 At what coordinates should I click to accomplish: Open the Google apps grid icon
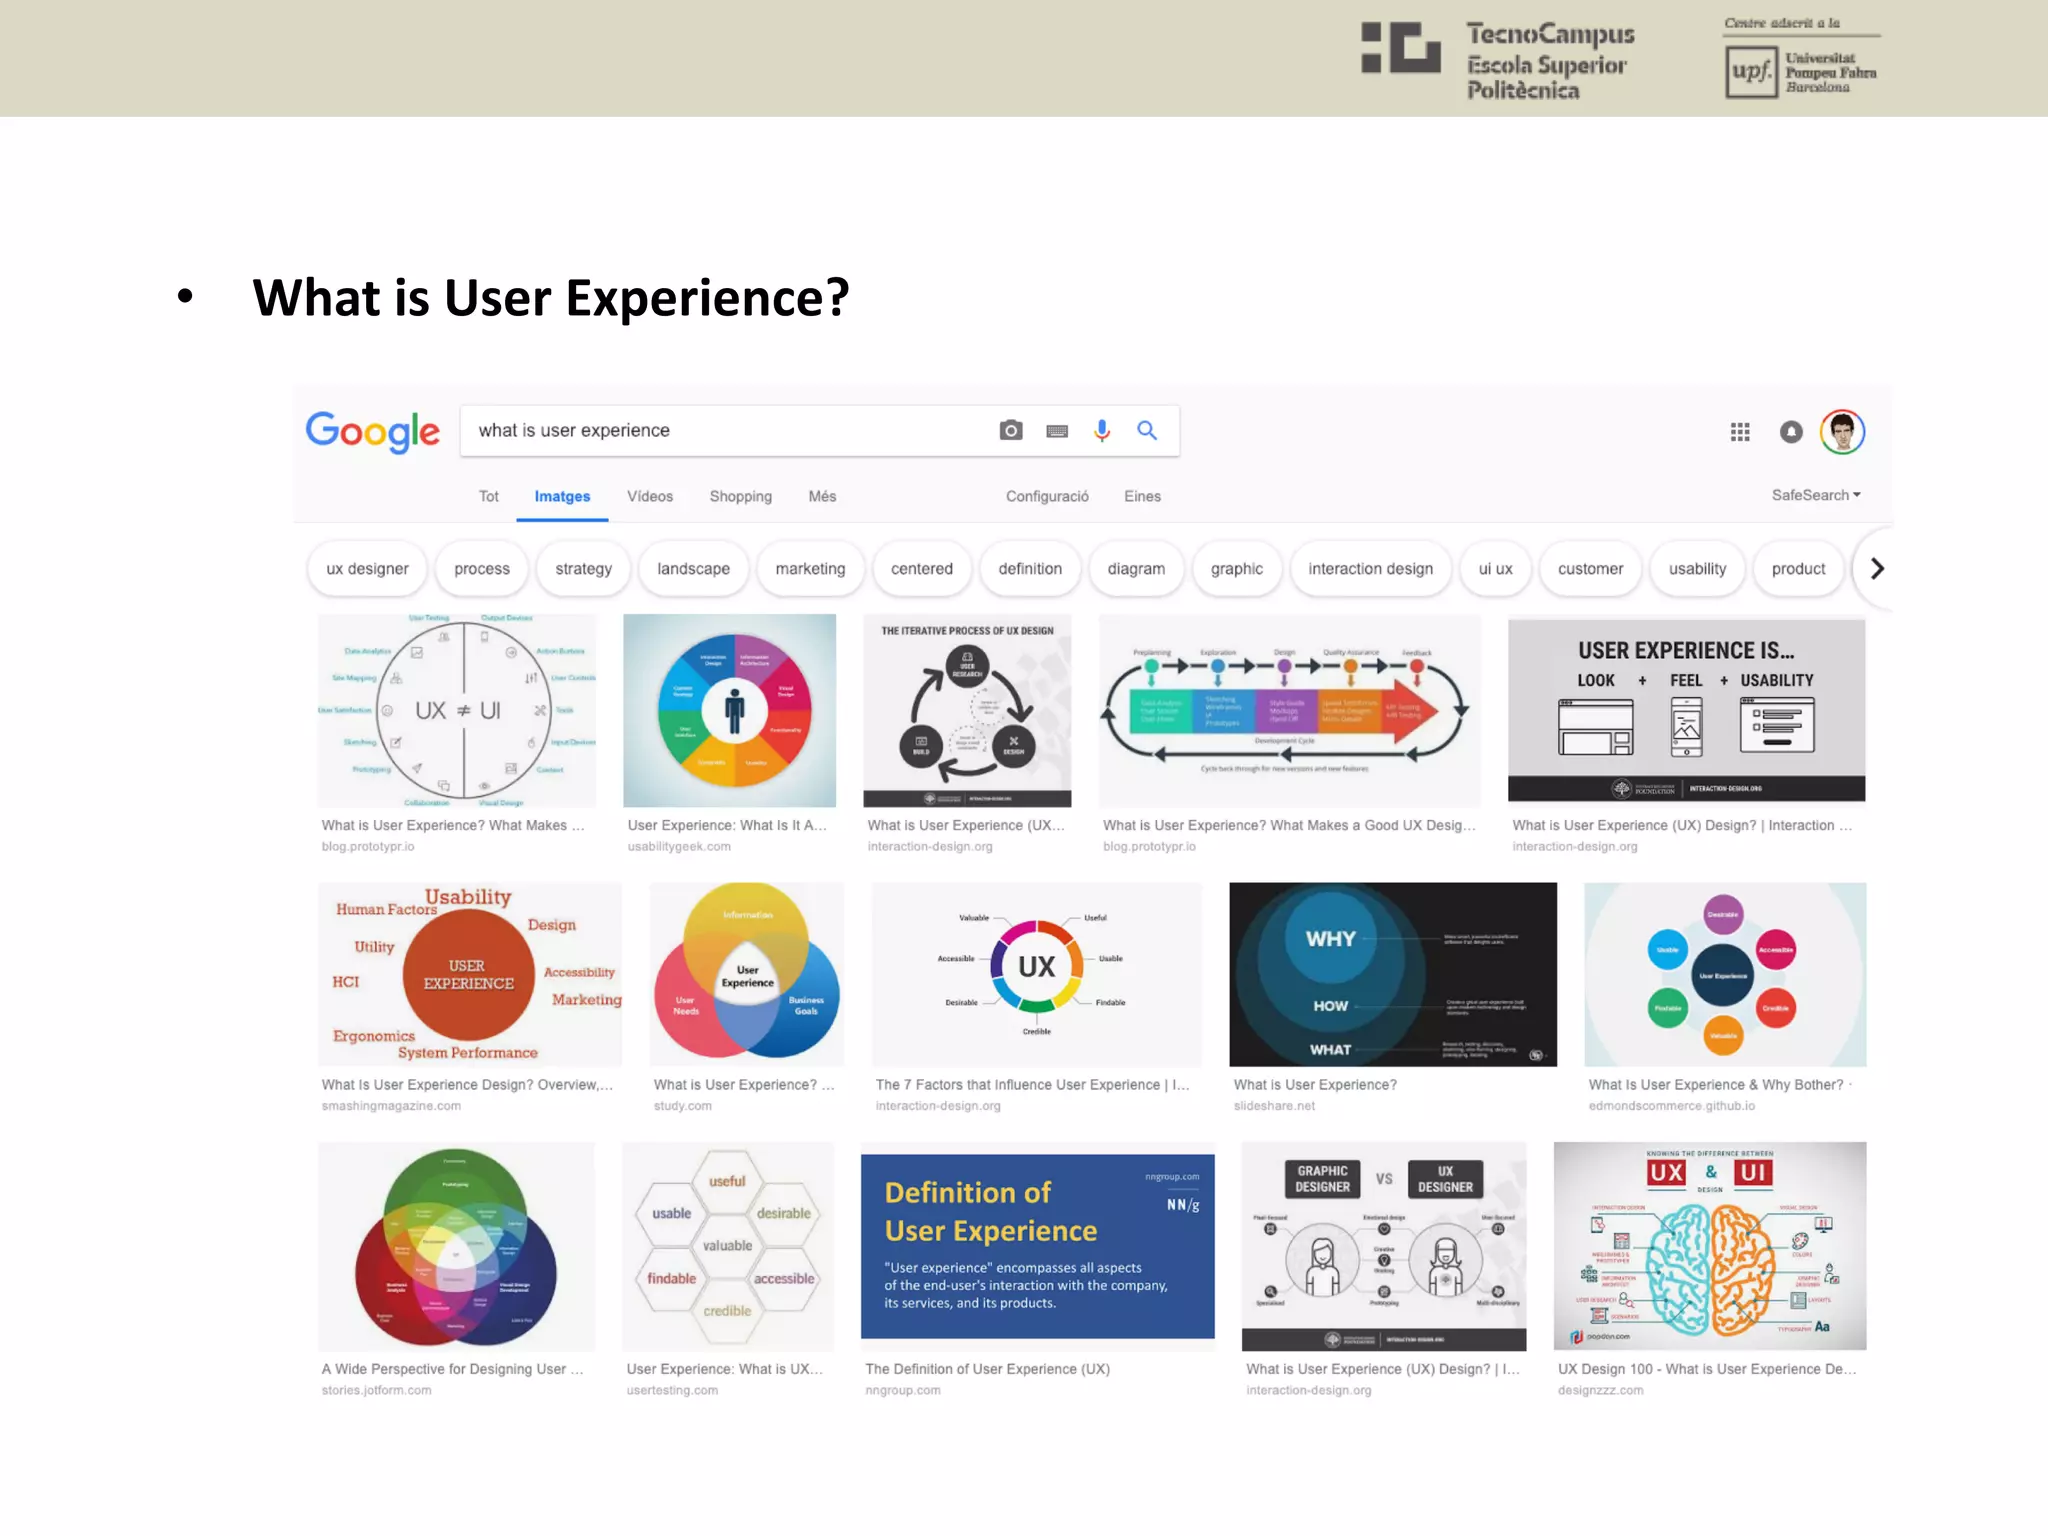coord(1740,432)
